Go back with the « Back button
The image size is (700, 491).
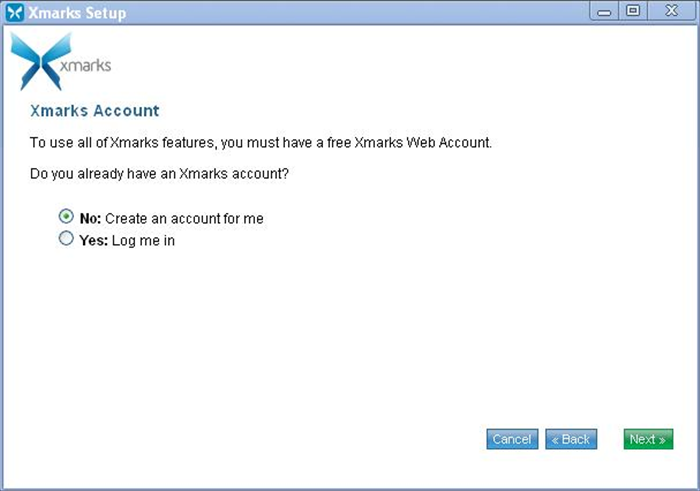(571, 439)
